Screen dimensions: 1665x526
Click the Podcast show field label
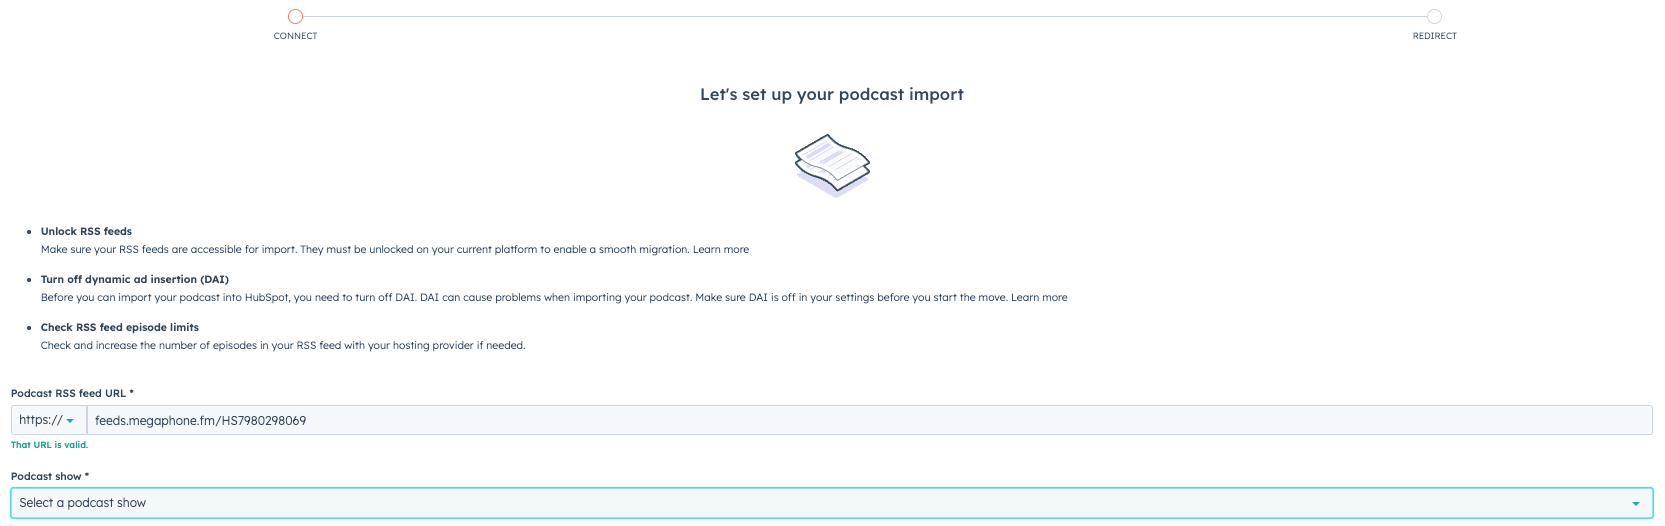click(50, 477)
